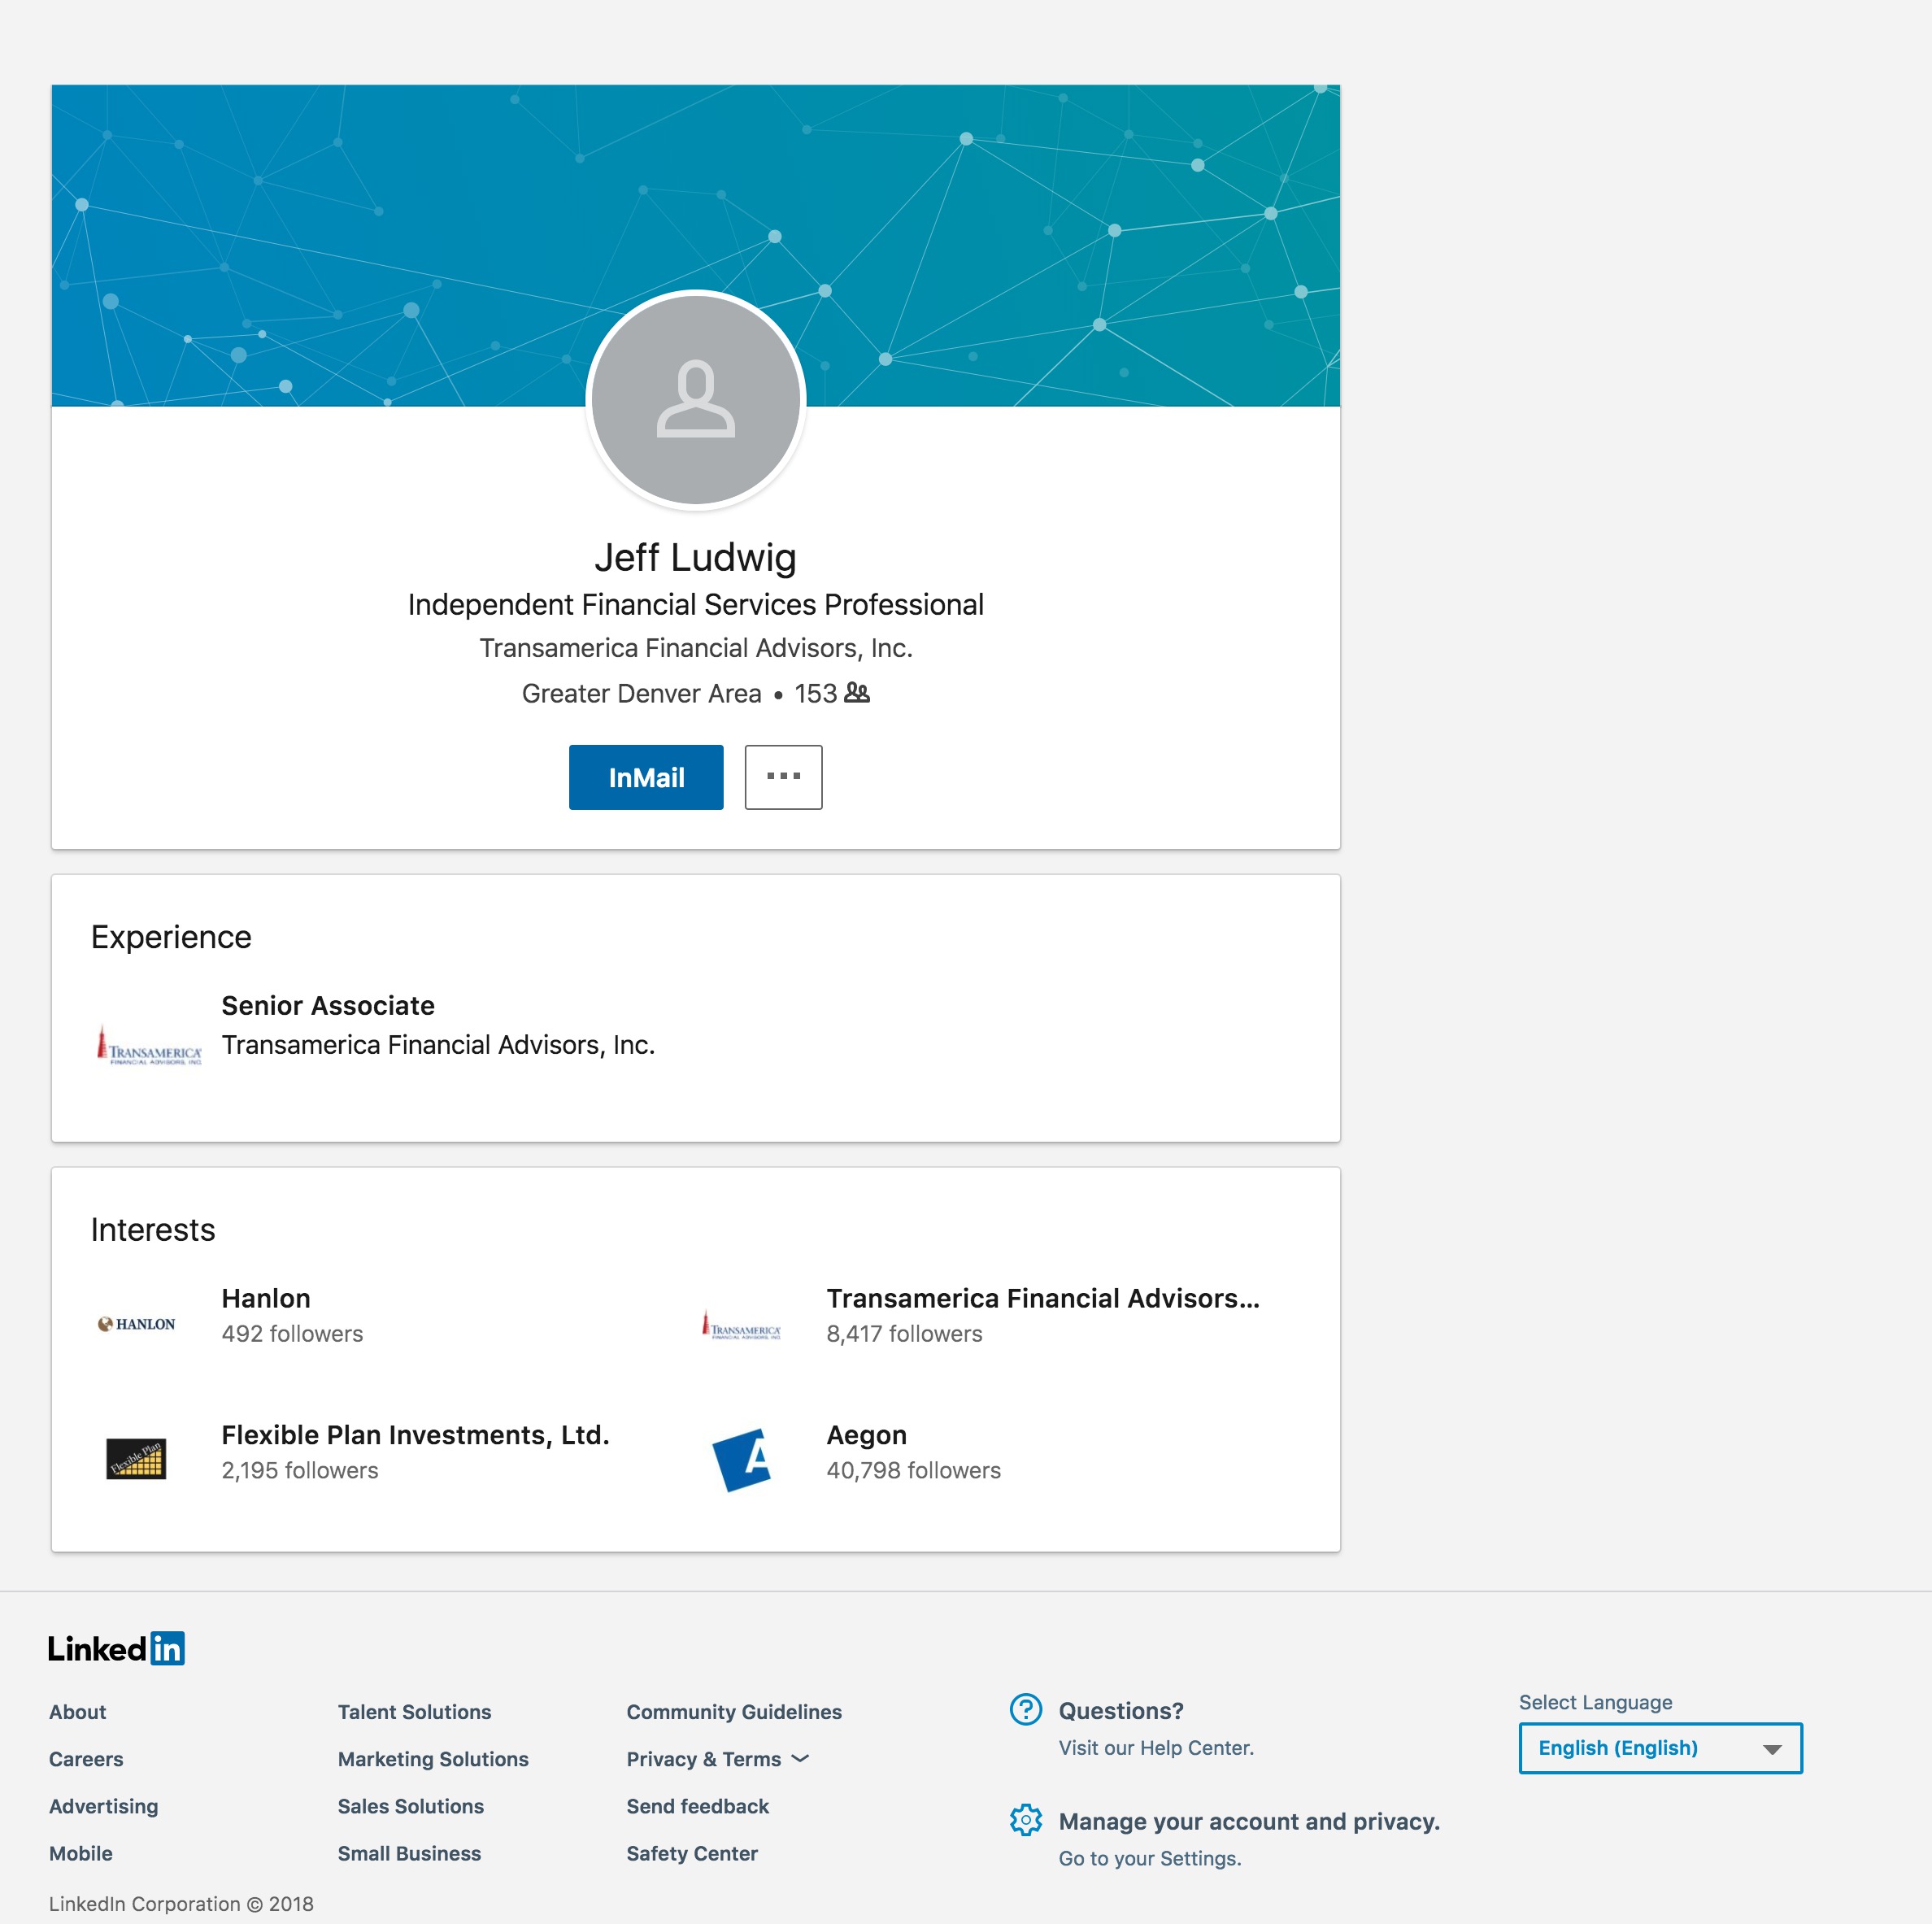1932x1924 pixels.
Task: Click the default profile photo avatar
Action: (695, 400)
